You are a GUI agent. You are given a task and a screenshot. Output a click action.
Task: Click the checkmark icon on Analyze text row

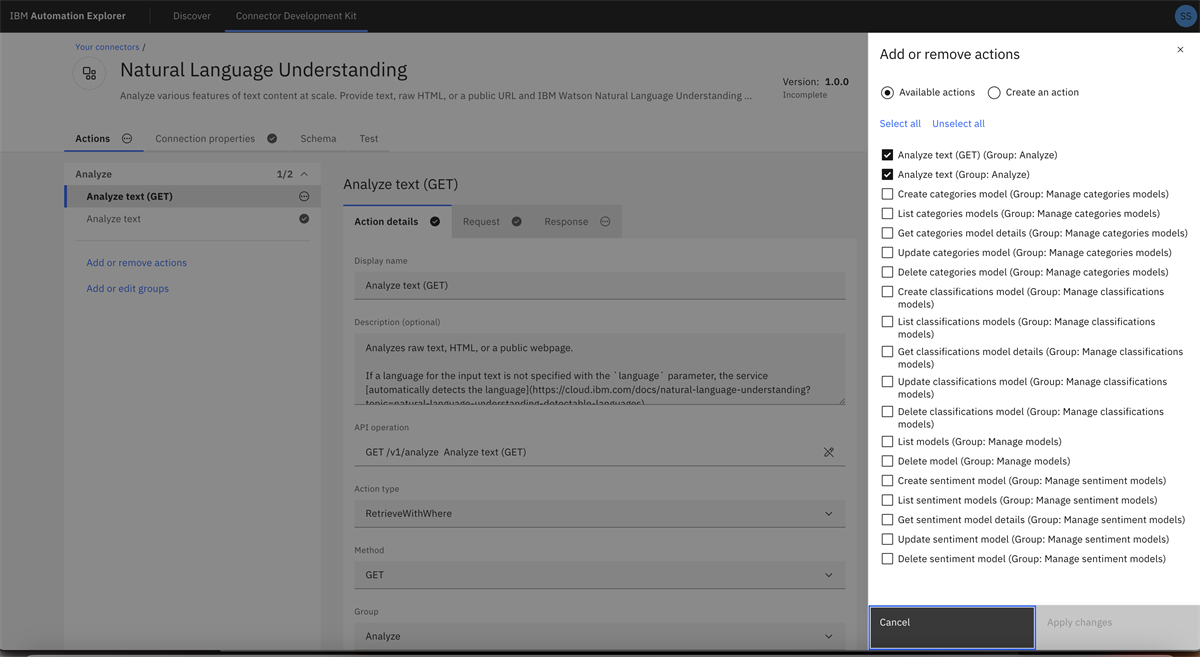point(304,219)
